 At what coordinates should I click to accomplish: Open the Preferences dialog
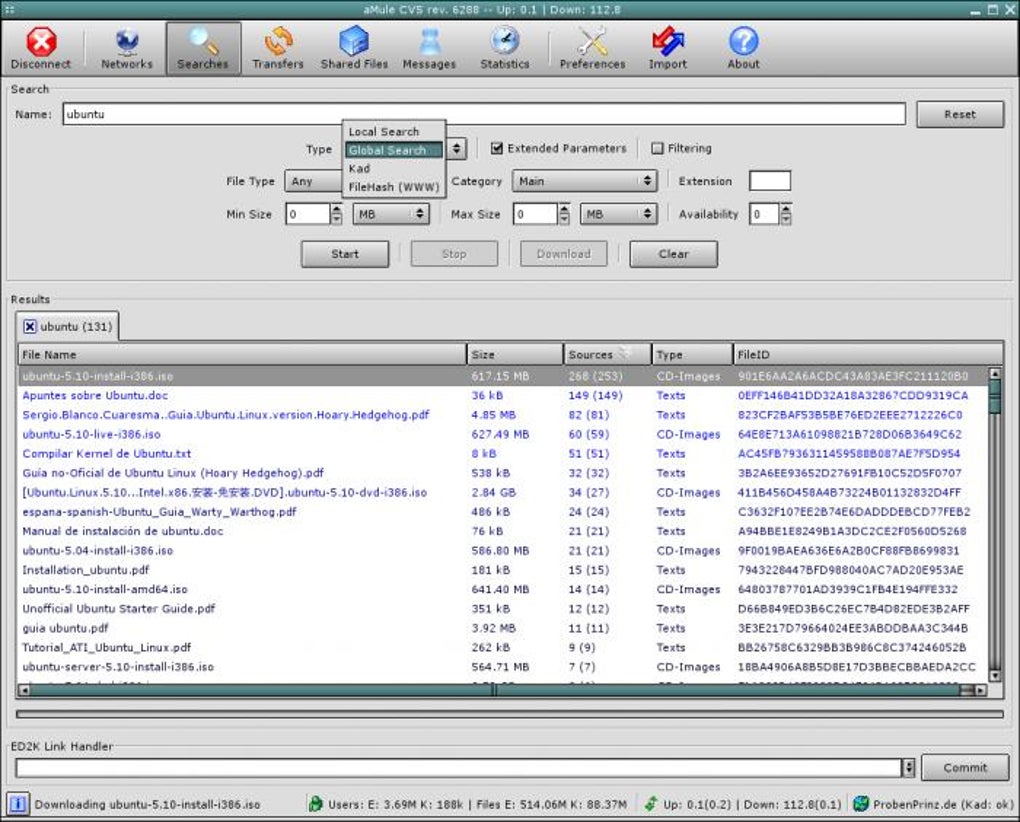[592, 49]
